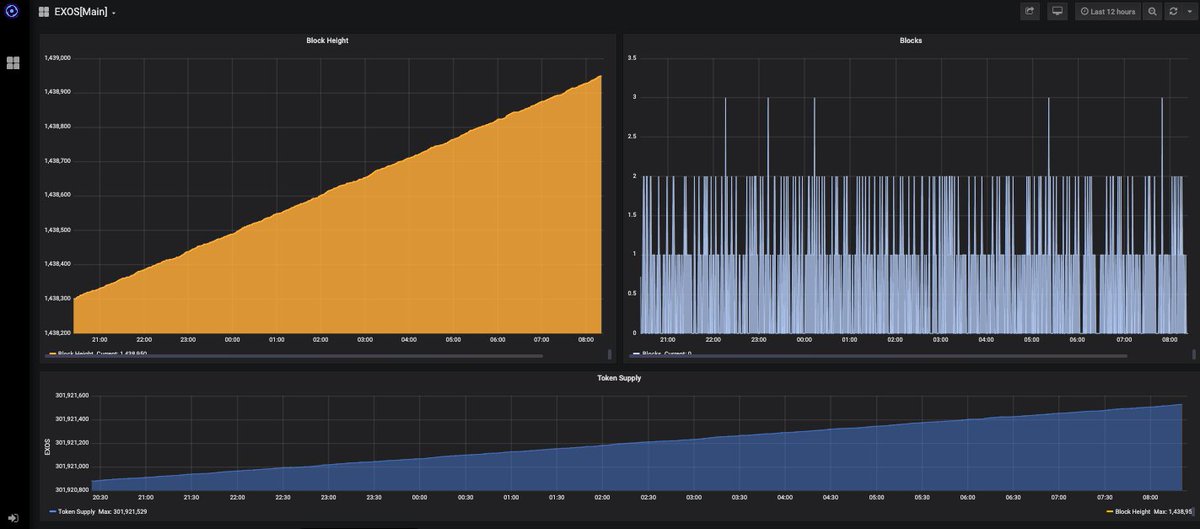Viewport: 1200px width, 529px height.
Task: Click the 20:30 time label in Token Supply
Action: [100, 497]
